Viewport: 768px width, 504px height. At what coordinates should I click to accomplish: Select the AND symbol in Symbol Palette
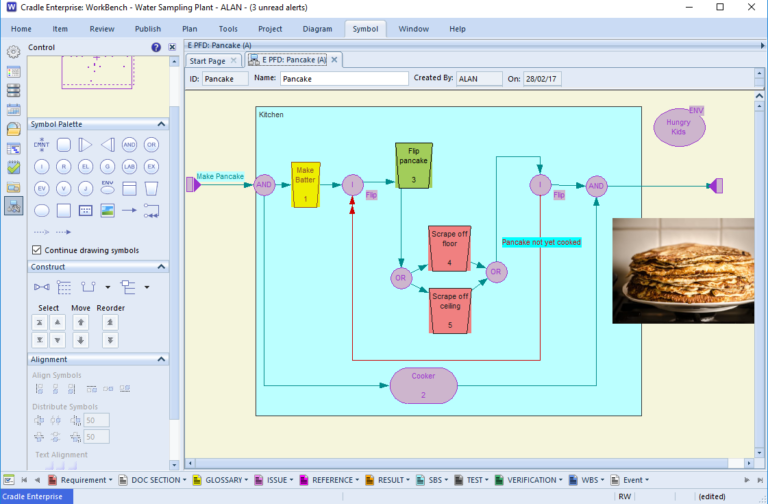[x=129, y=145]
